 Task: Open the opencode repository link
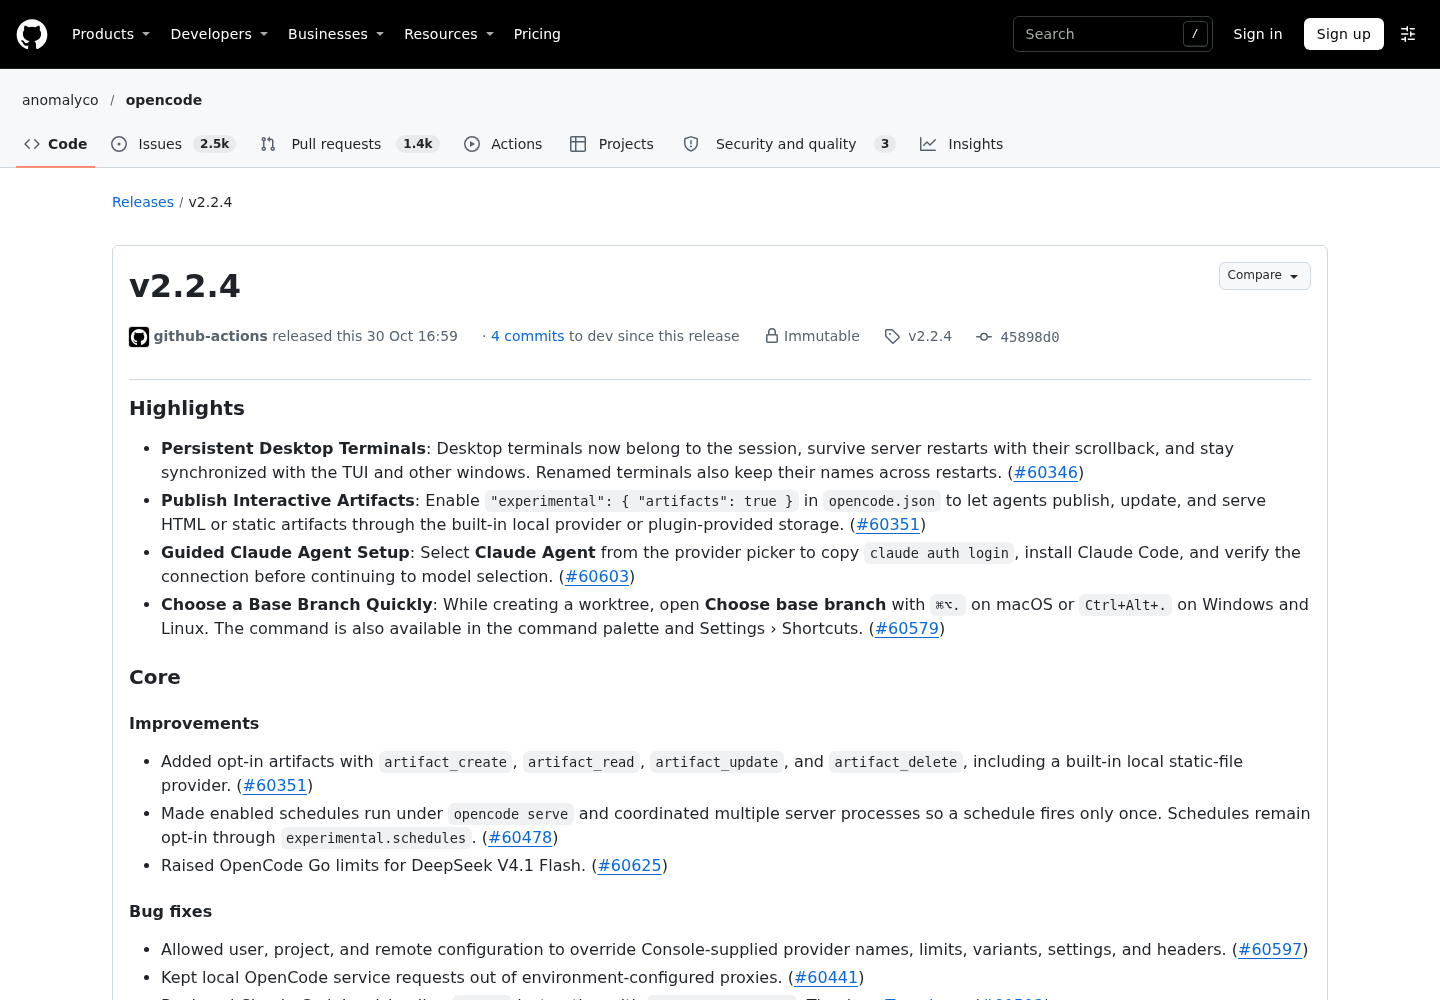[164, 100]
